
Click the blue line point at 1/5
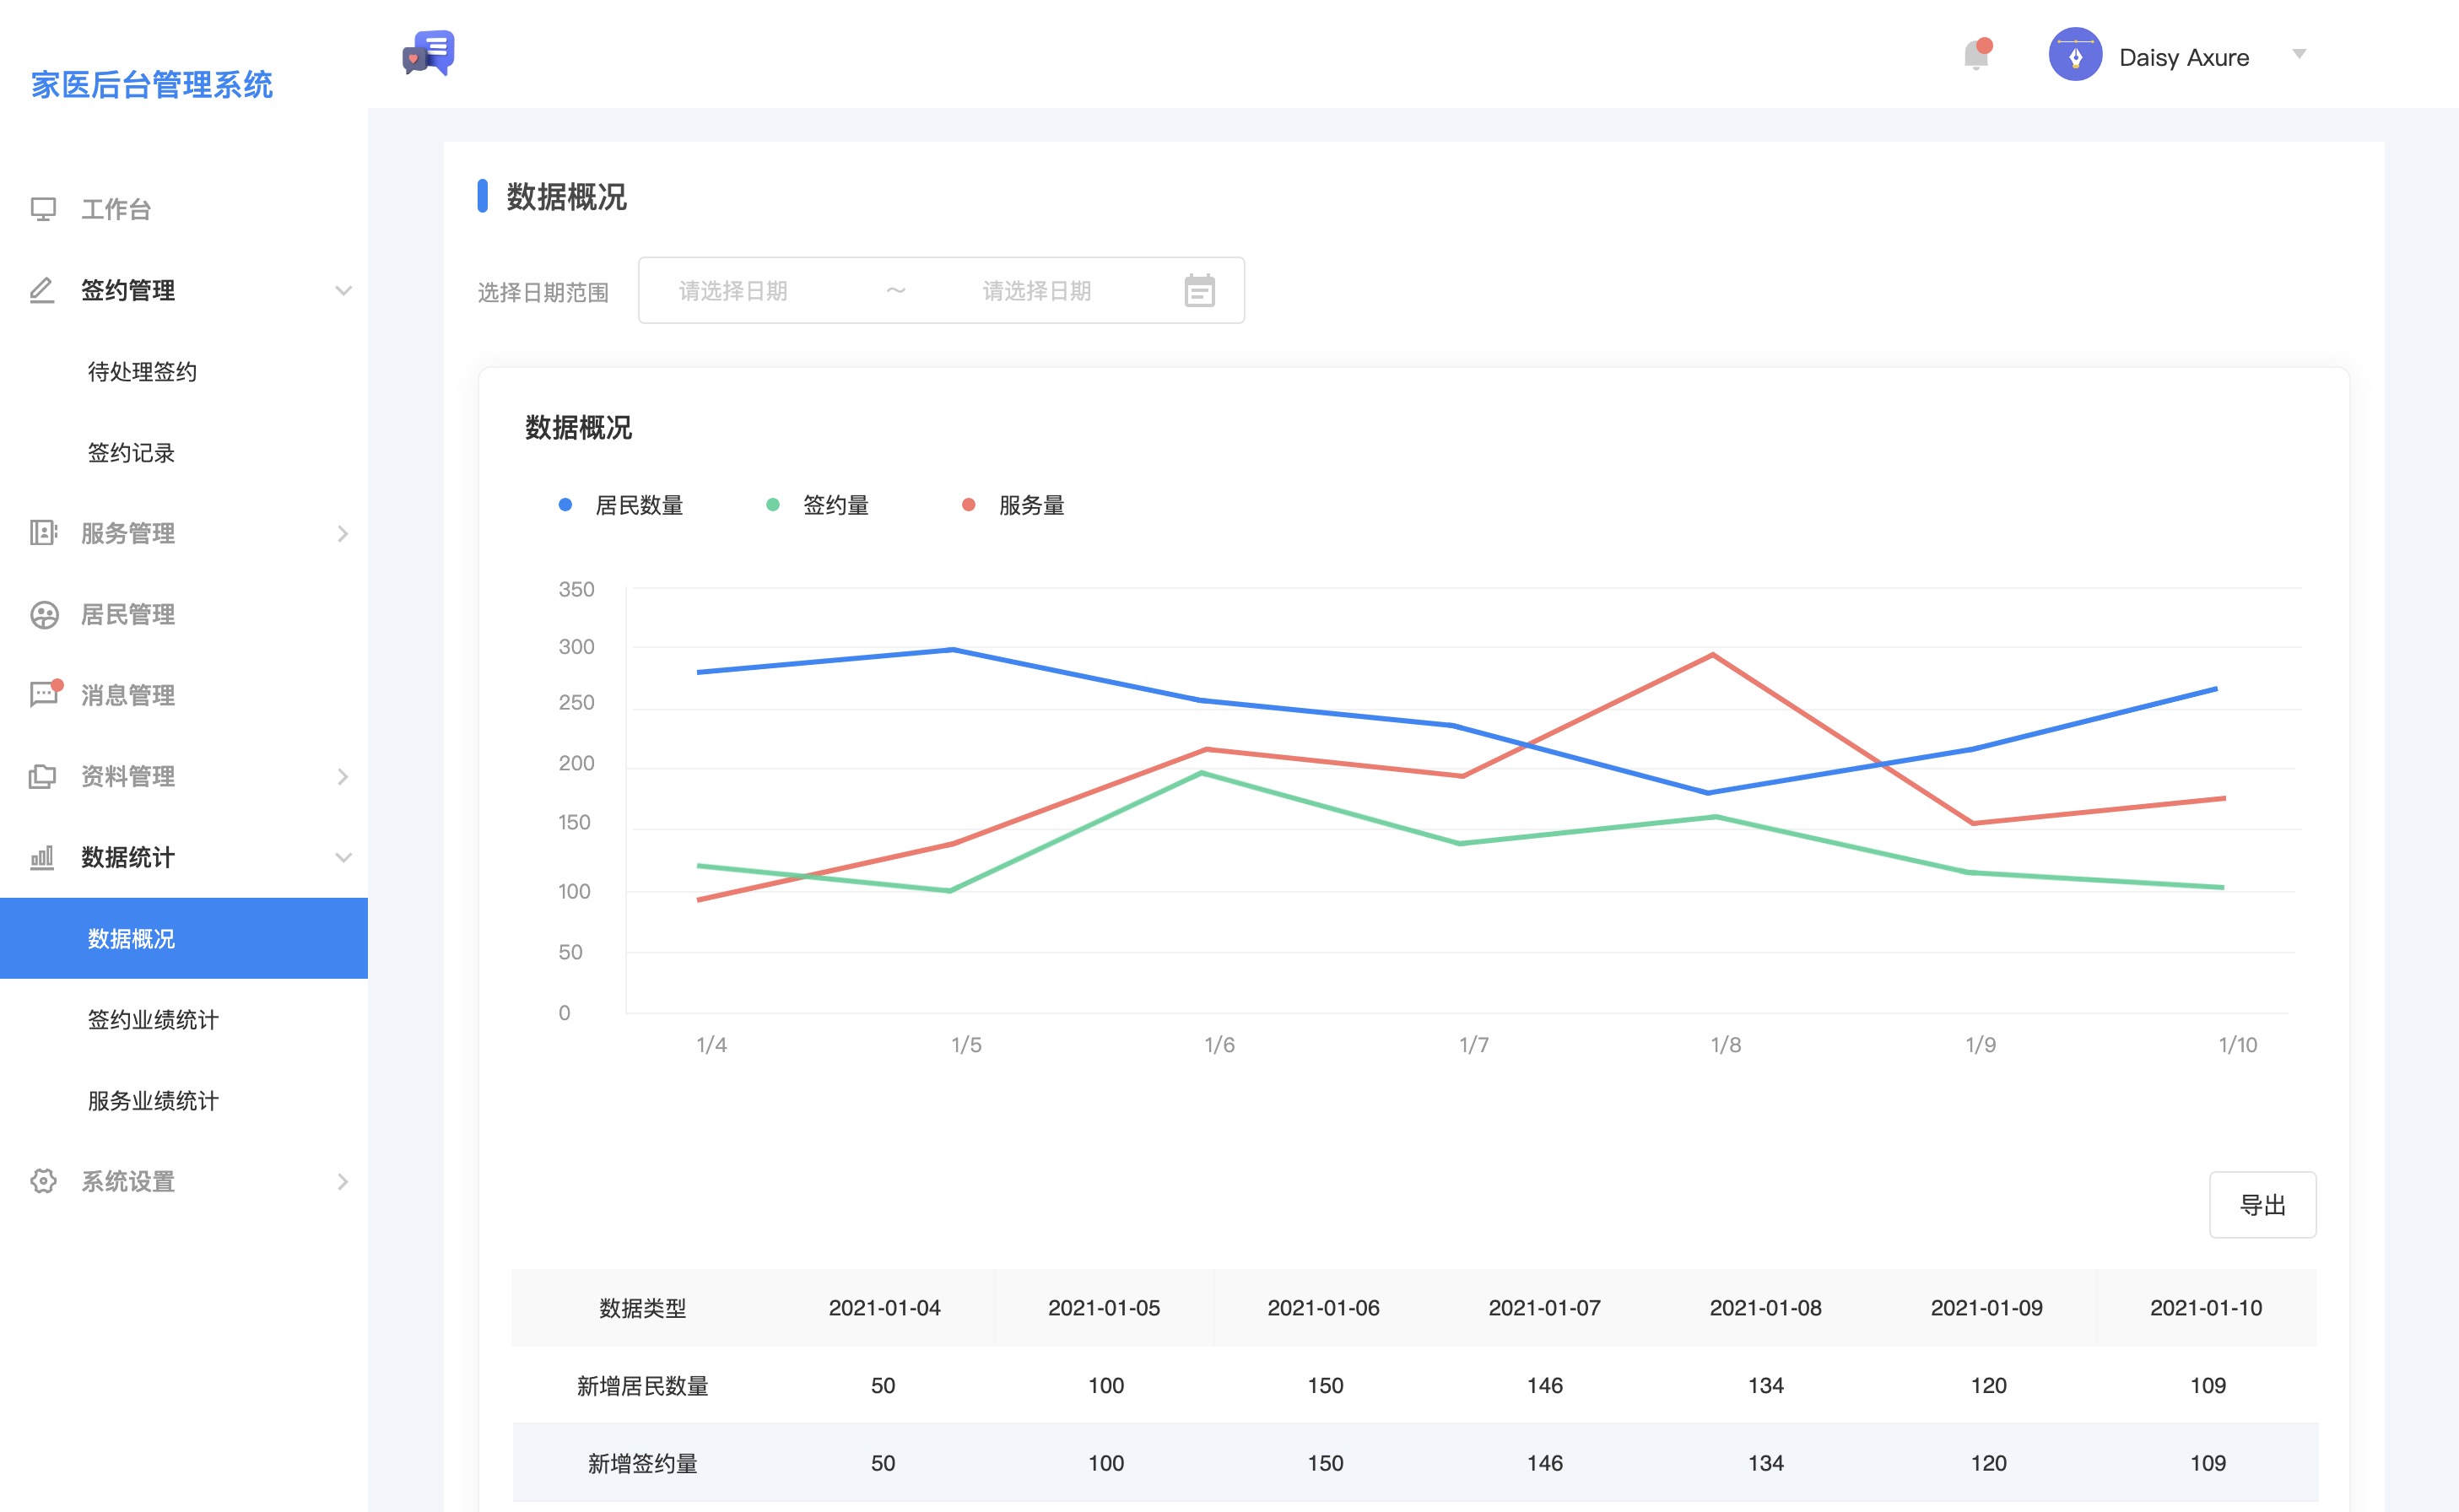(954, 650)
